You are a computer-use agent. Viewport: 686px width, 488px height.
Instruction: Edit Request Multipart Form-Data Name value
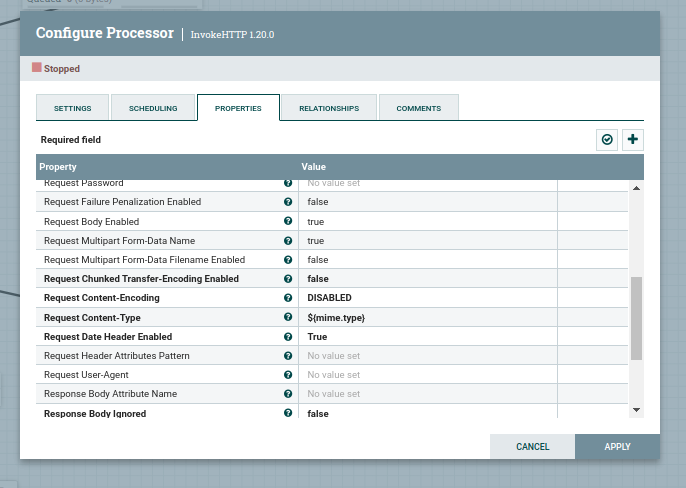pyautogui.click(x=428, y=241)
